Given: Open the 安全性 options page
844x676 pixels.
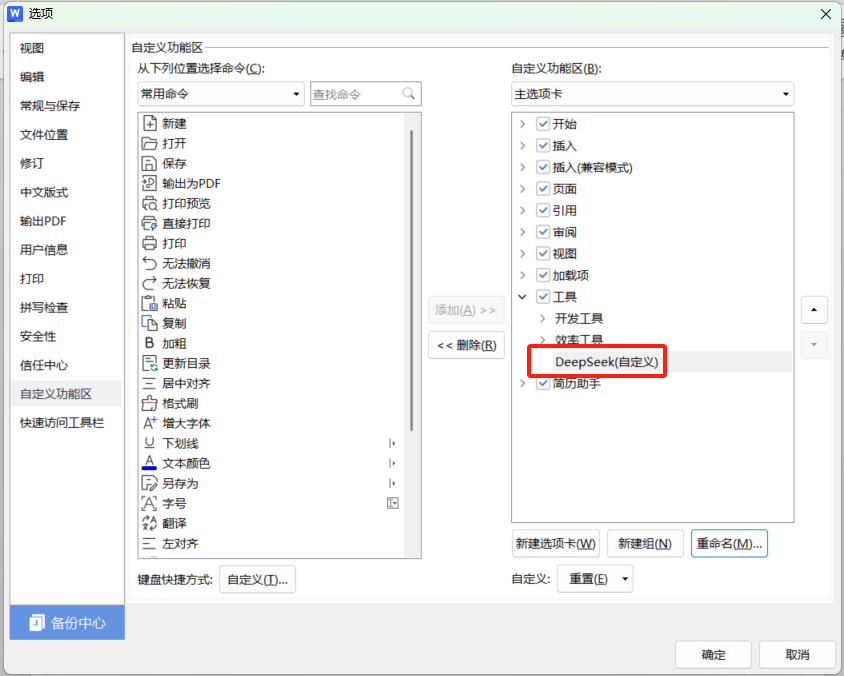Looking at the screenshot, I should coord(38,336).
